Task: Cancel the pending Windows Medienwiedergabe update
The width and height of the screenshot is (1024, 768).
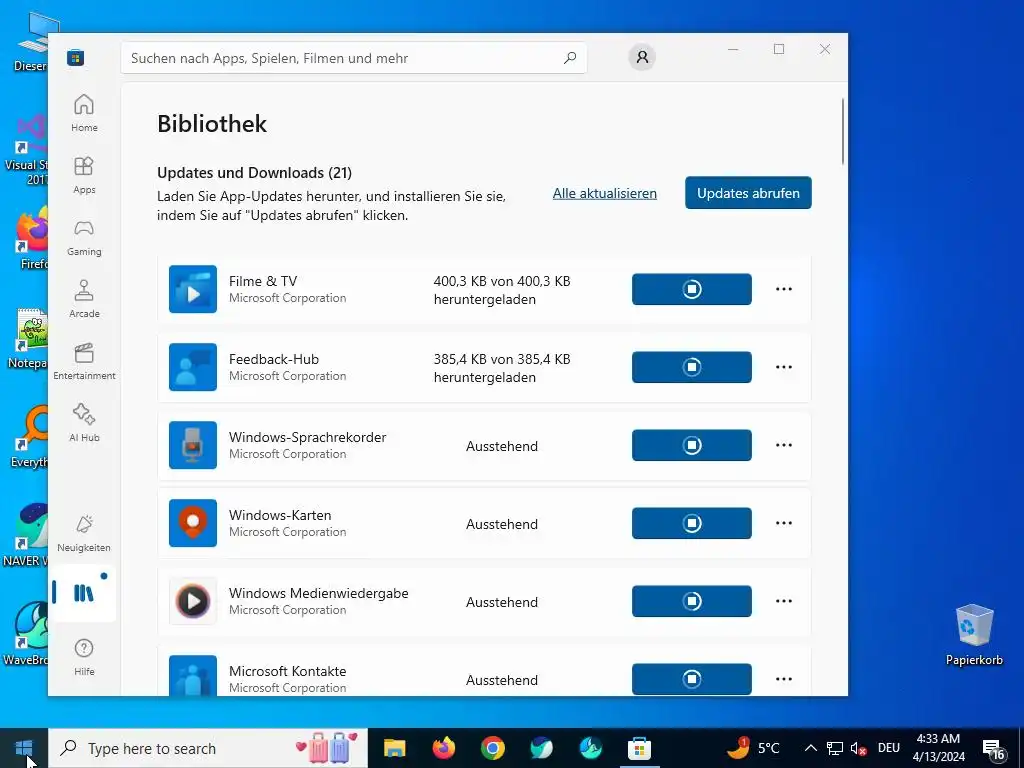Action: point(692,601)
